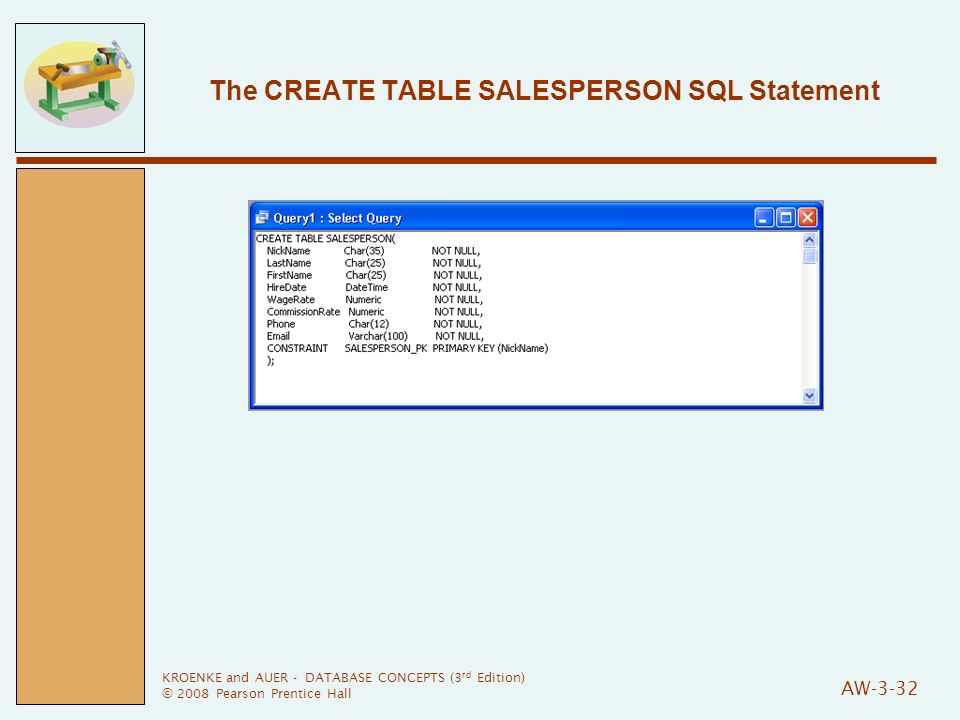Maximize the Query1 Select Query window
The width and height of the screenshot is (960, 720).
pyautogui.click(x=786, y=217)
